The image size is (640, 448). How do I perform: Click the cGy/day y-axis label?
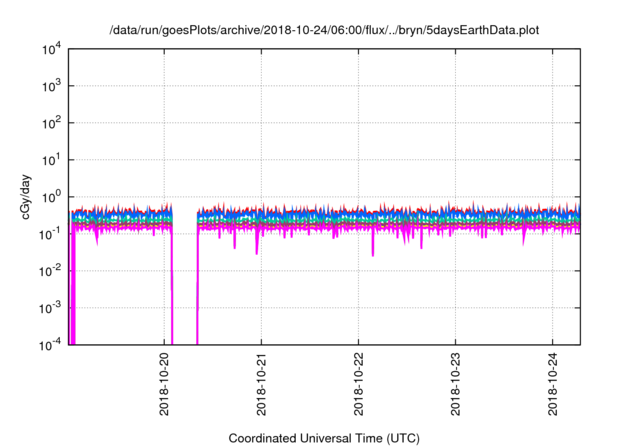point(26,197)
